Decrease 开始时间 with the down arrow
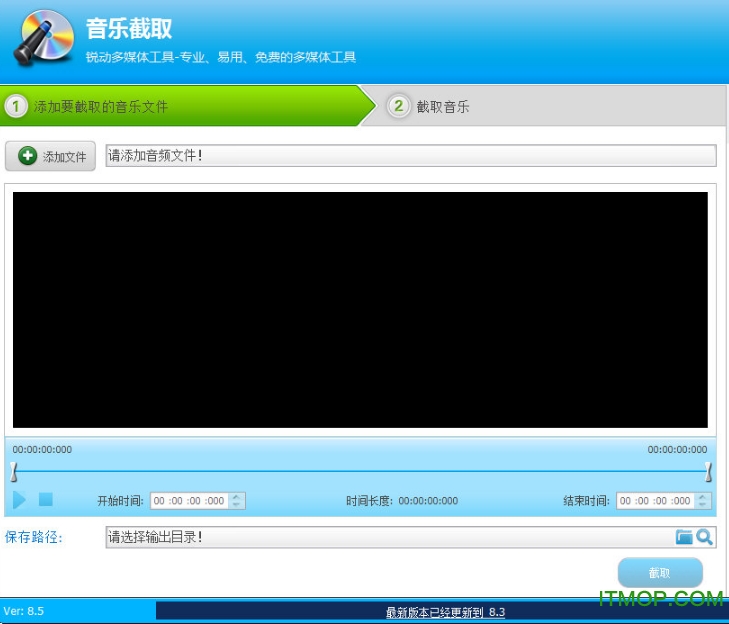 [x=237, y=505]
